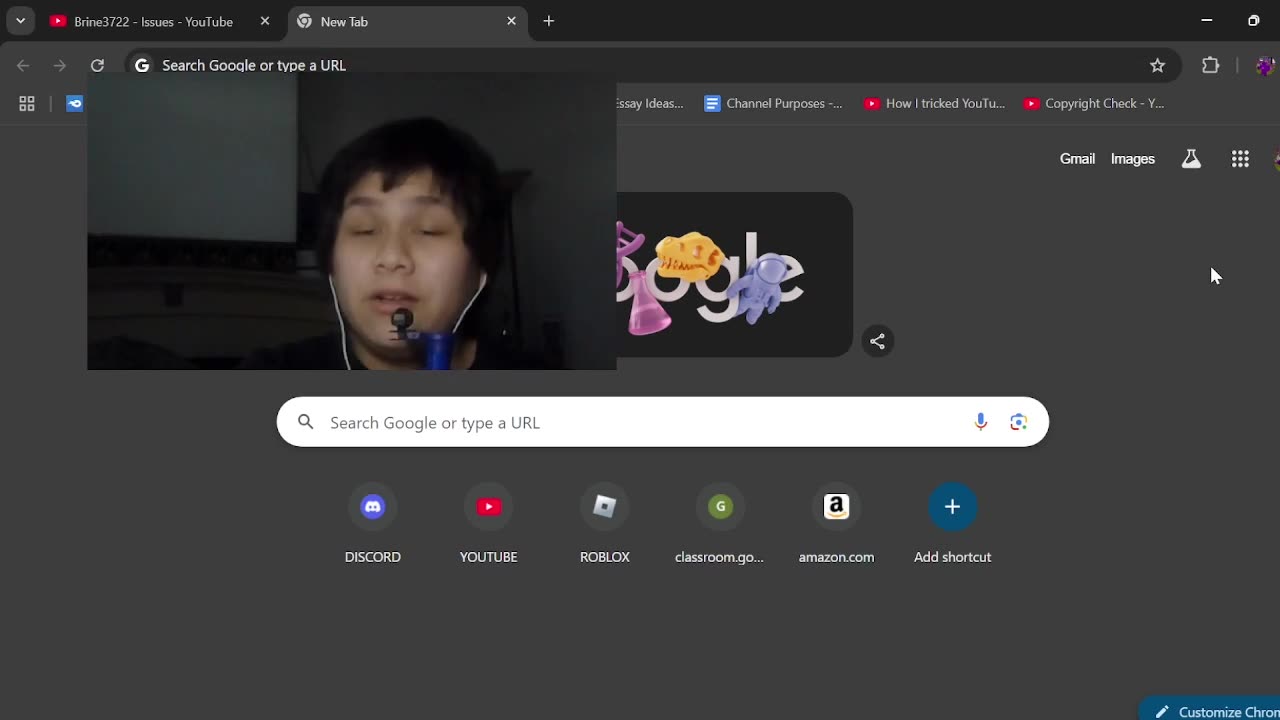Image resolution: width=1280 pixels, height=720 pixels.
Task: Open the Extensions puzzle icon
Action: click(1211, 65)
